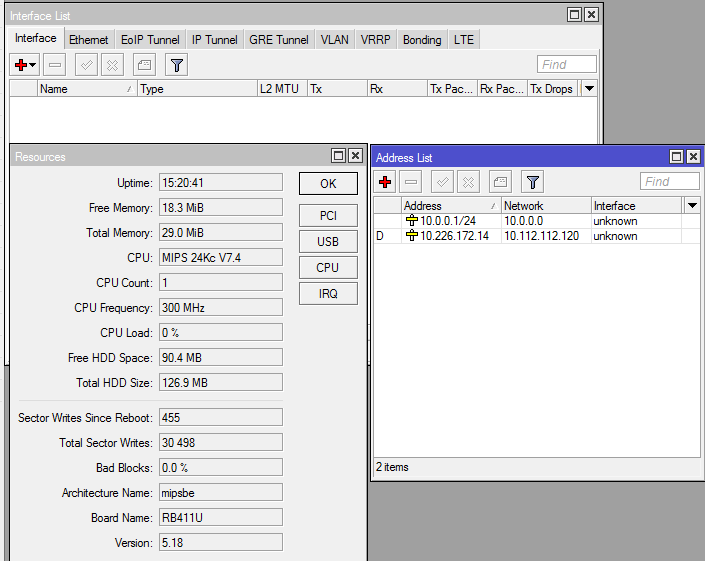Click the Find field in Address List

(669, 181)
